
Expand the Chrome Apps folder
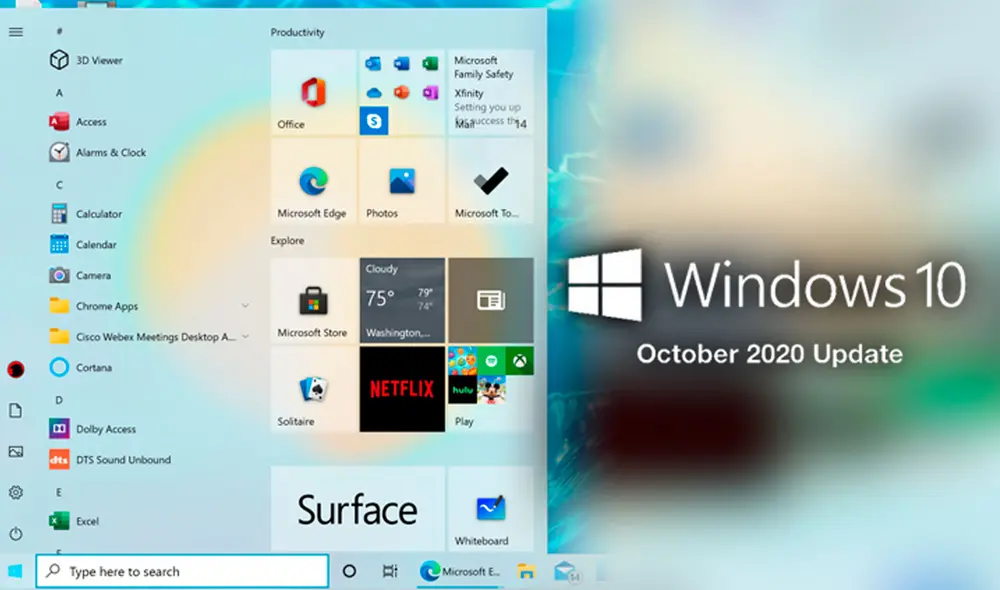(245, 306)
